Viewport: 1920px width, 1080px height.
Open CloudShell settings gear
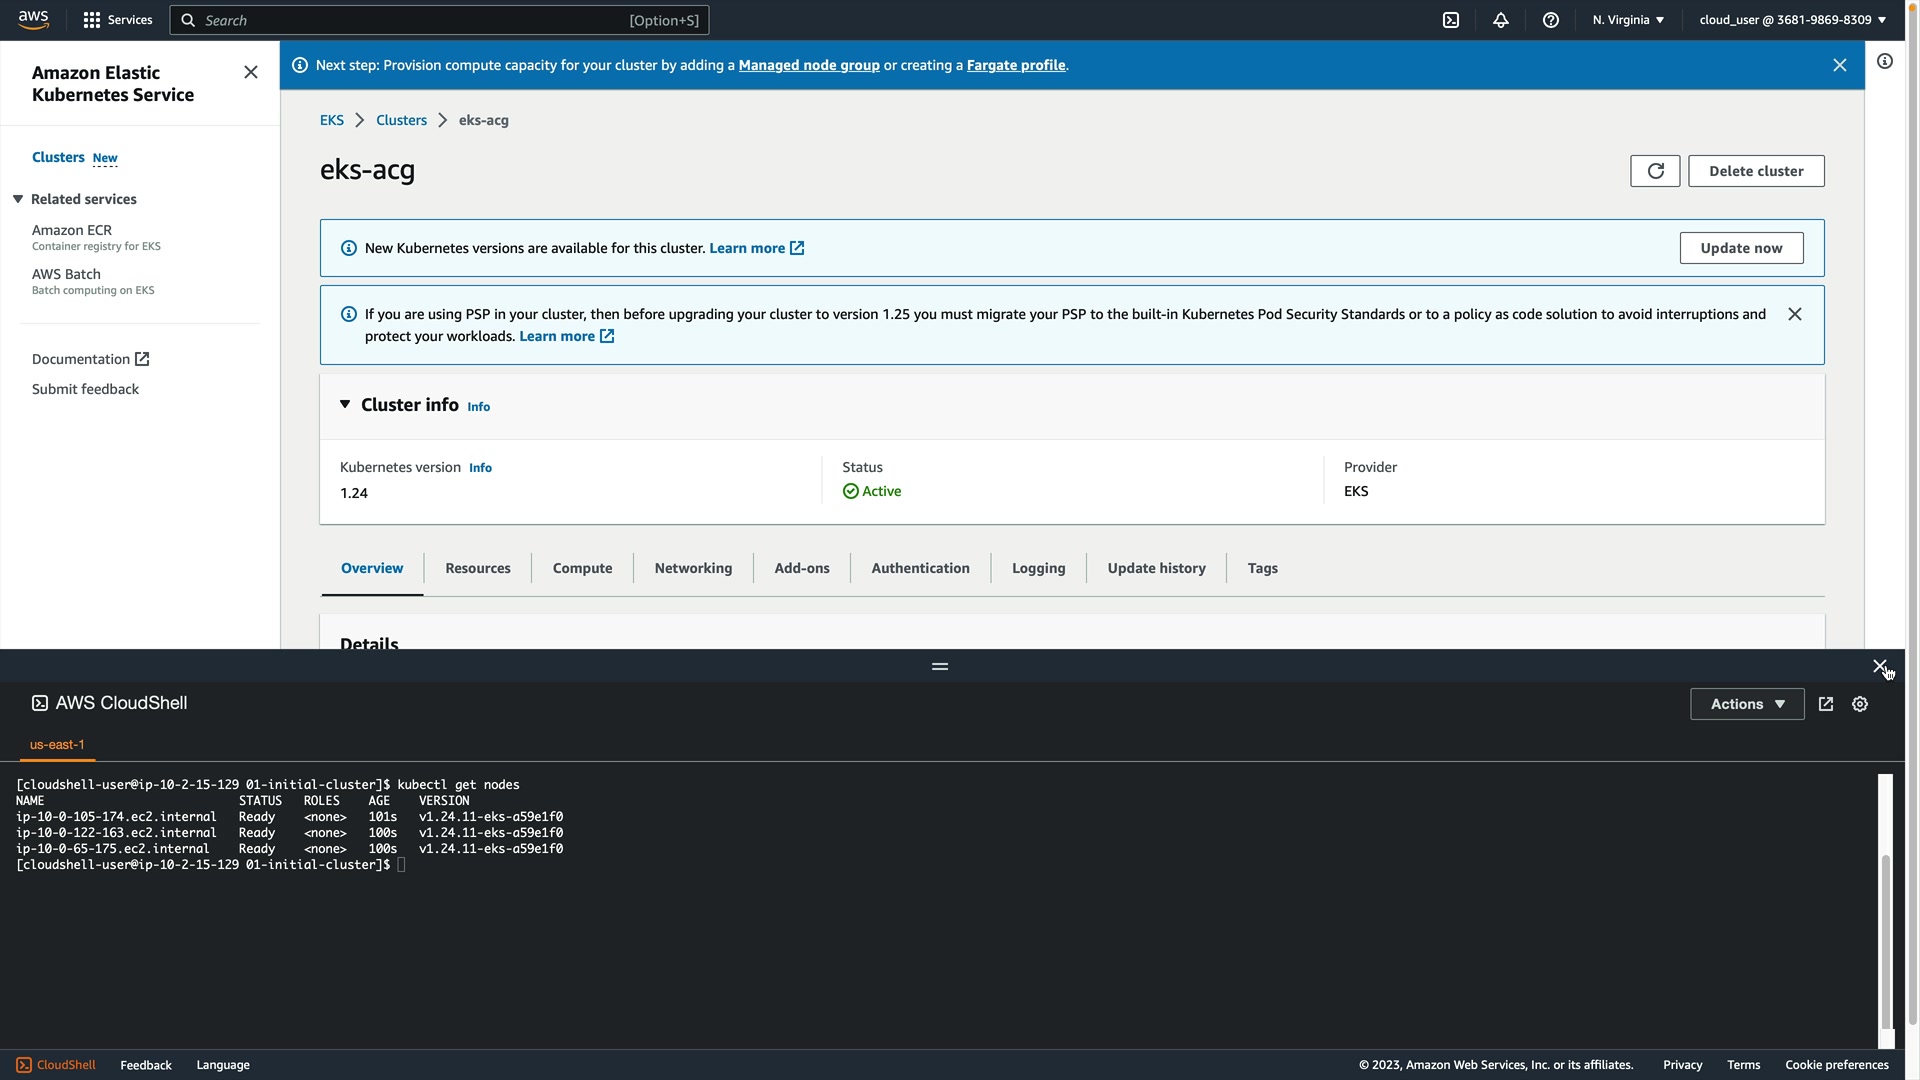tap(1860, 704)
